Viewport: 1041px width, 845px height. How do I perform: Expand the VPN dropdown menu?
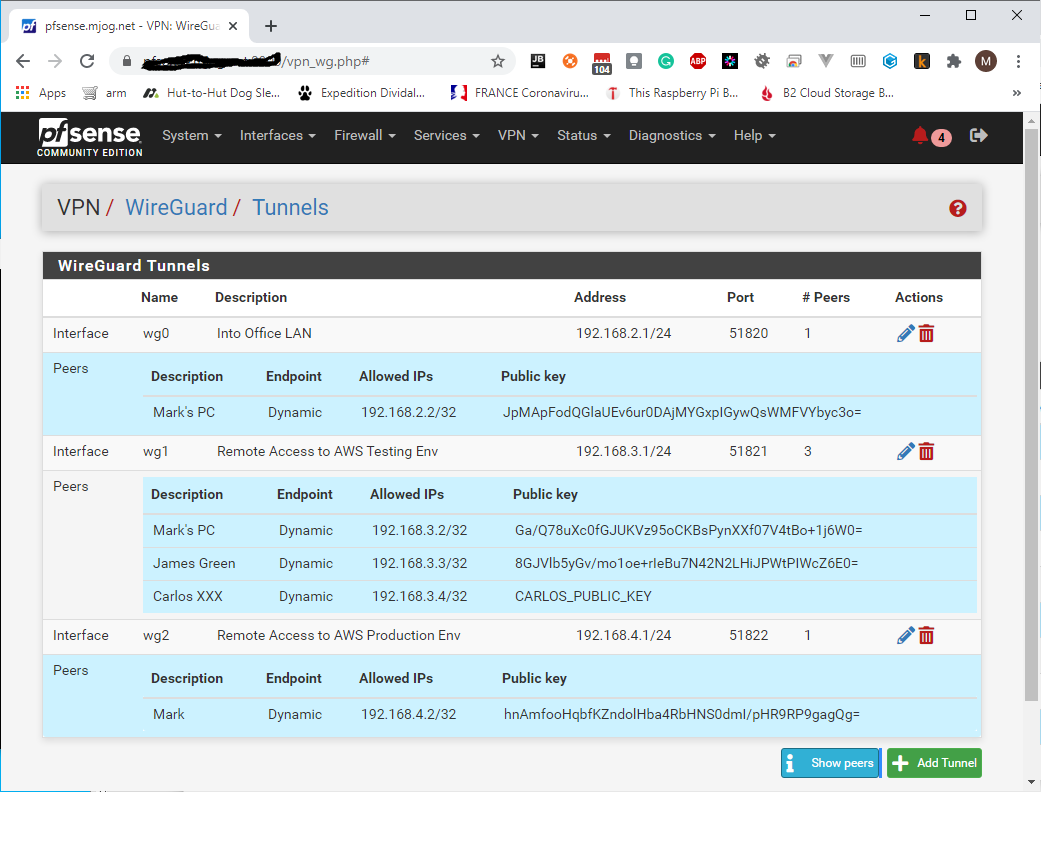coord(519,135)
